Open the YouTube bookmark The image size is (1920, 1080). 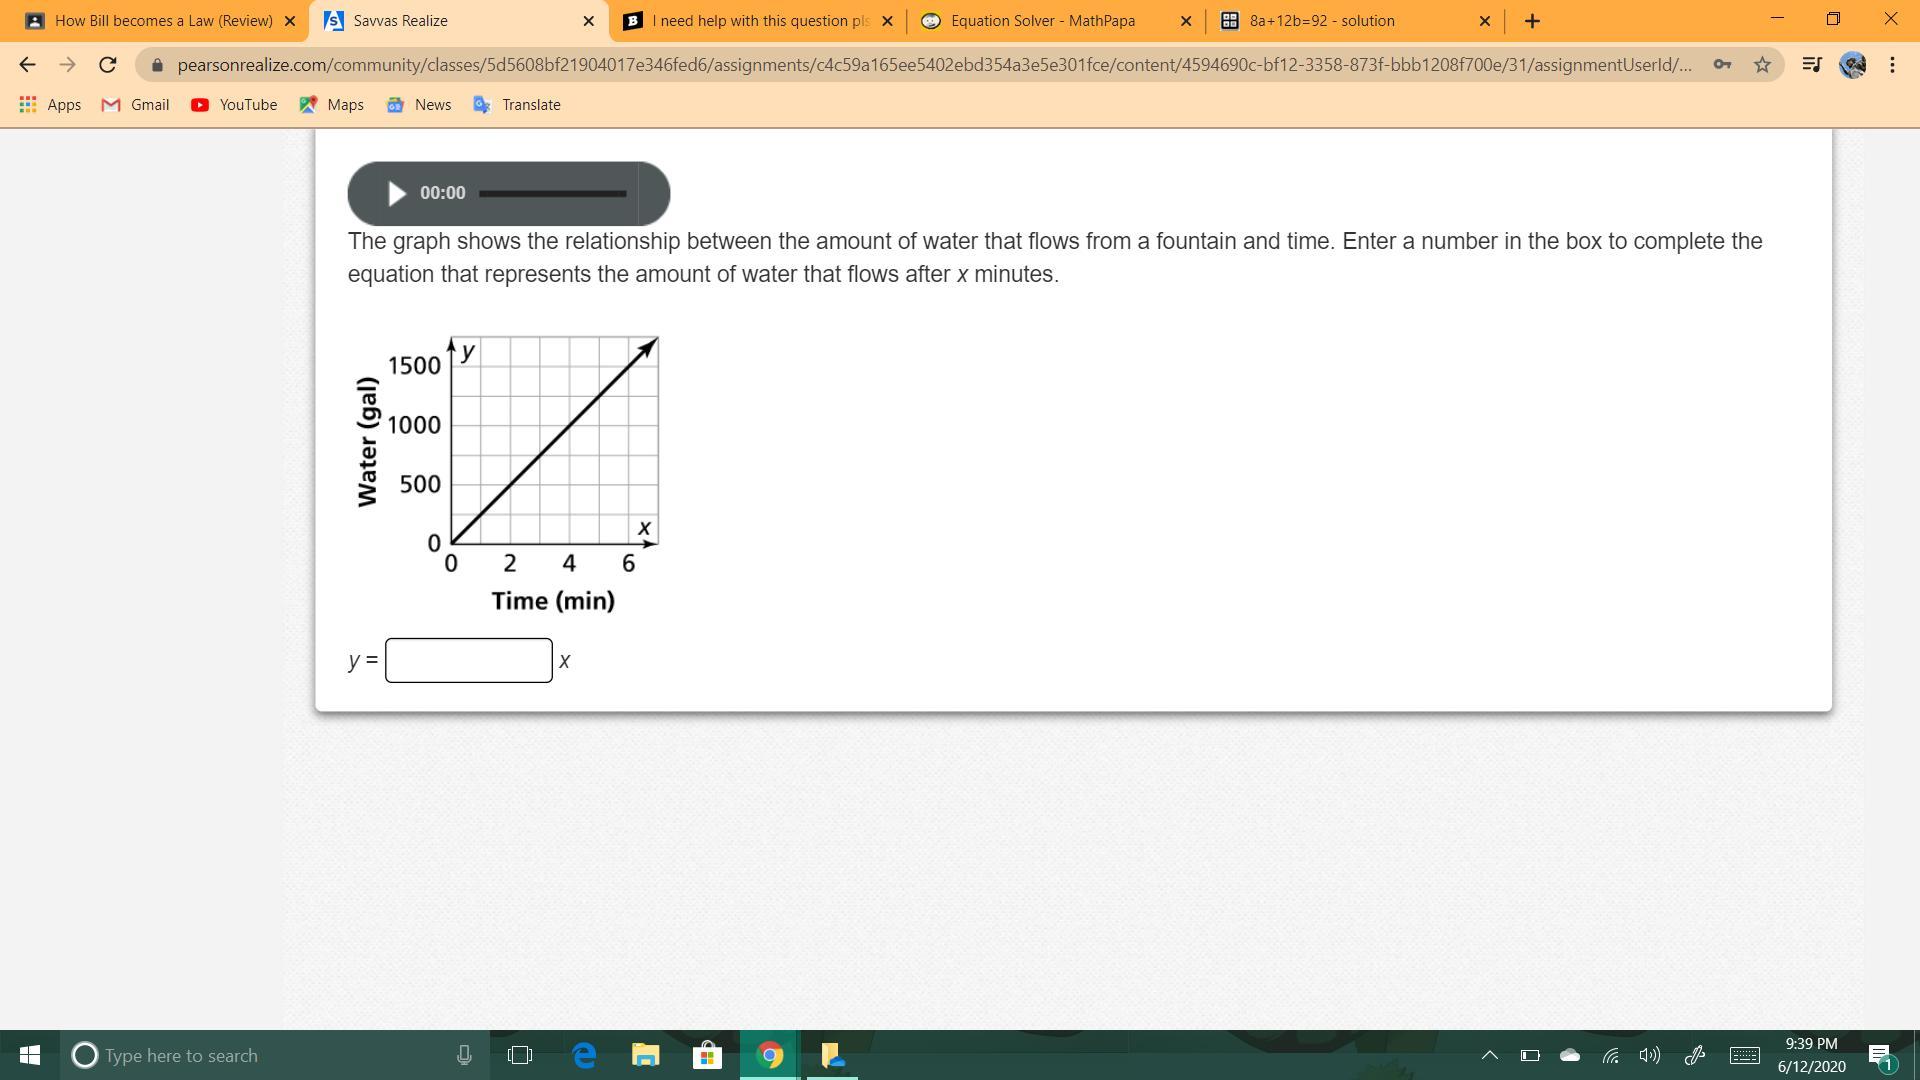pos(234,105)
